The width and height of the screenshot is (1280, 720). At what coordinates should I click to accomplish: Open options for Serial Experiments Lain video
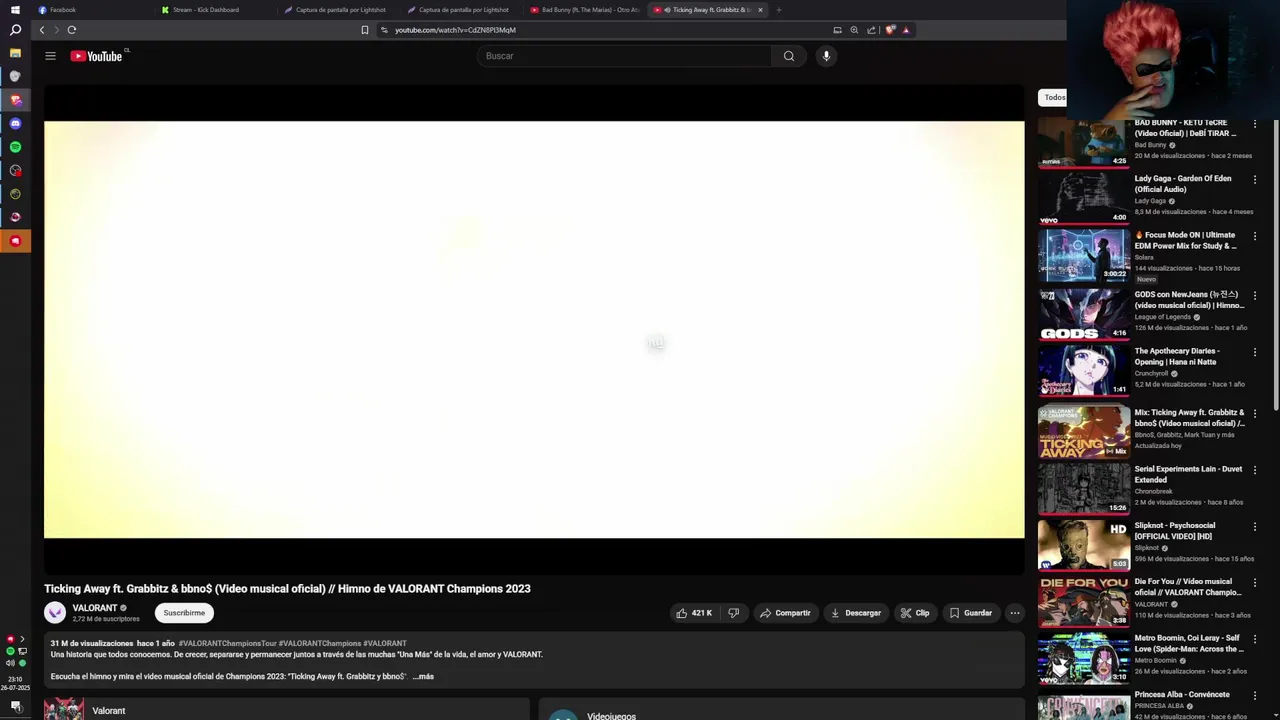tap(1255, 470)
